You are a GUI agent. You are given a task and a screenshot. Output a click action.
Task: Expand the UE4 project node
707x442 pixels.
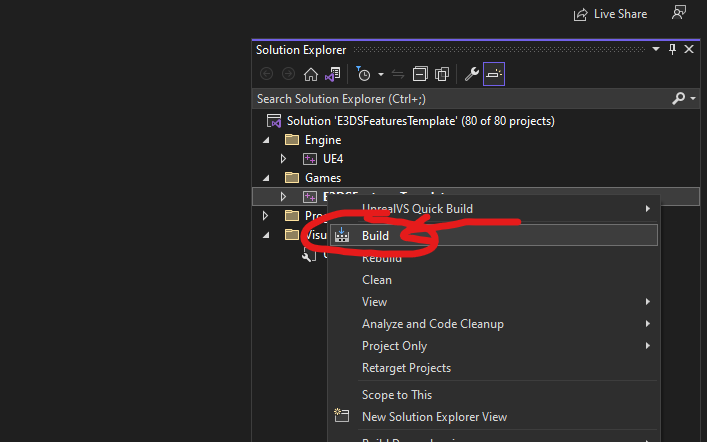coord(283,159)
